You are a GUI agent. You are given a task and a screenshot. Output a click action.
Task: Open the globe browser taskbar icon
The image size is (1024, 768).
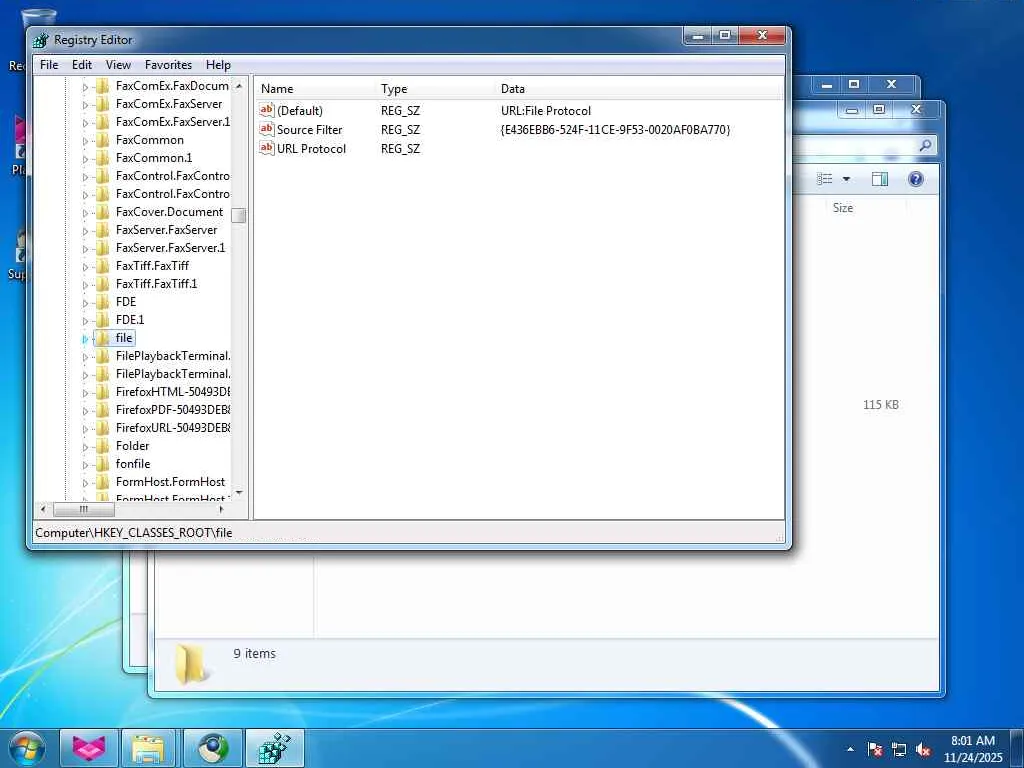[x=213, y=748]
